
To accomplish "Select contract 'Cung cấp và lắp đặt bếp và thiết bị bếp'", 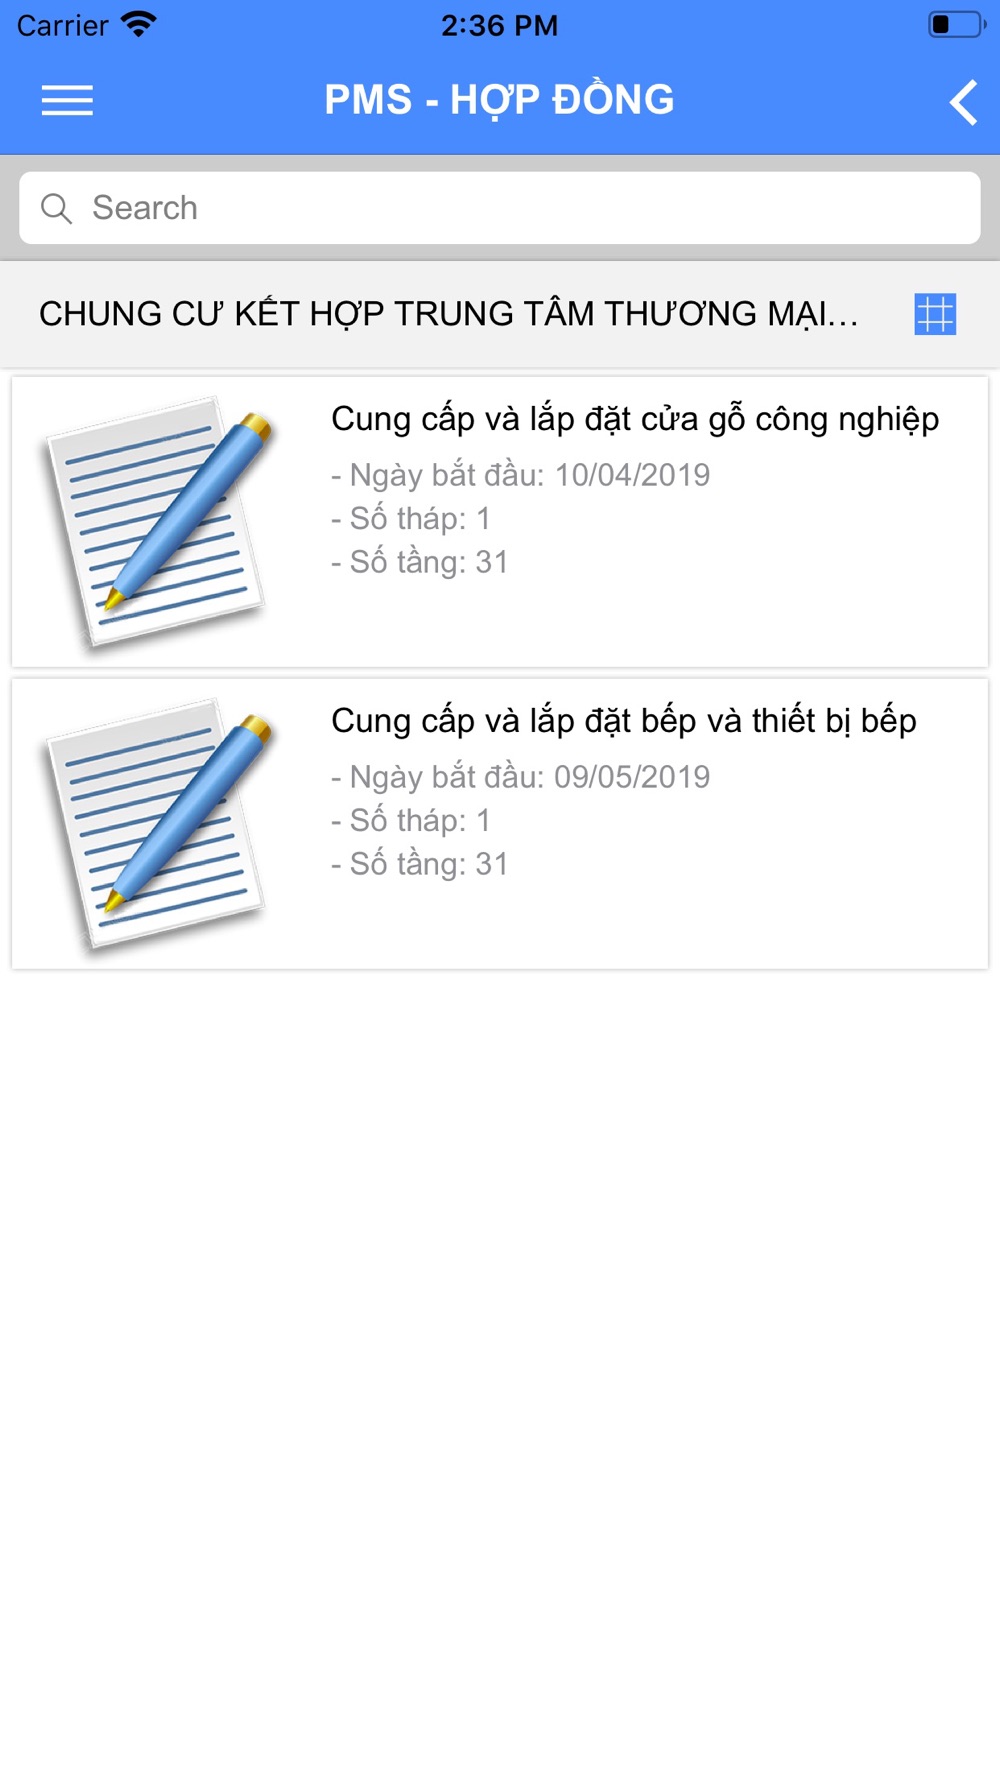I will pyautogui.click(x=624, y=721).
